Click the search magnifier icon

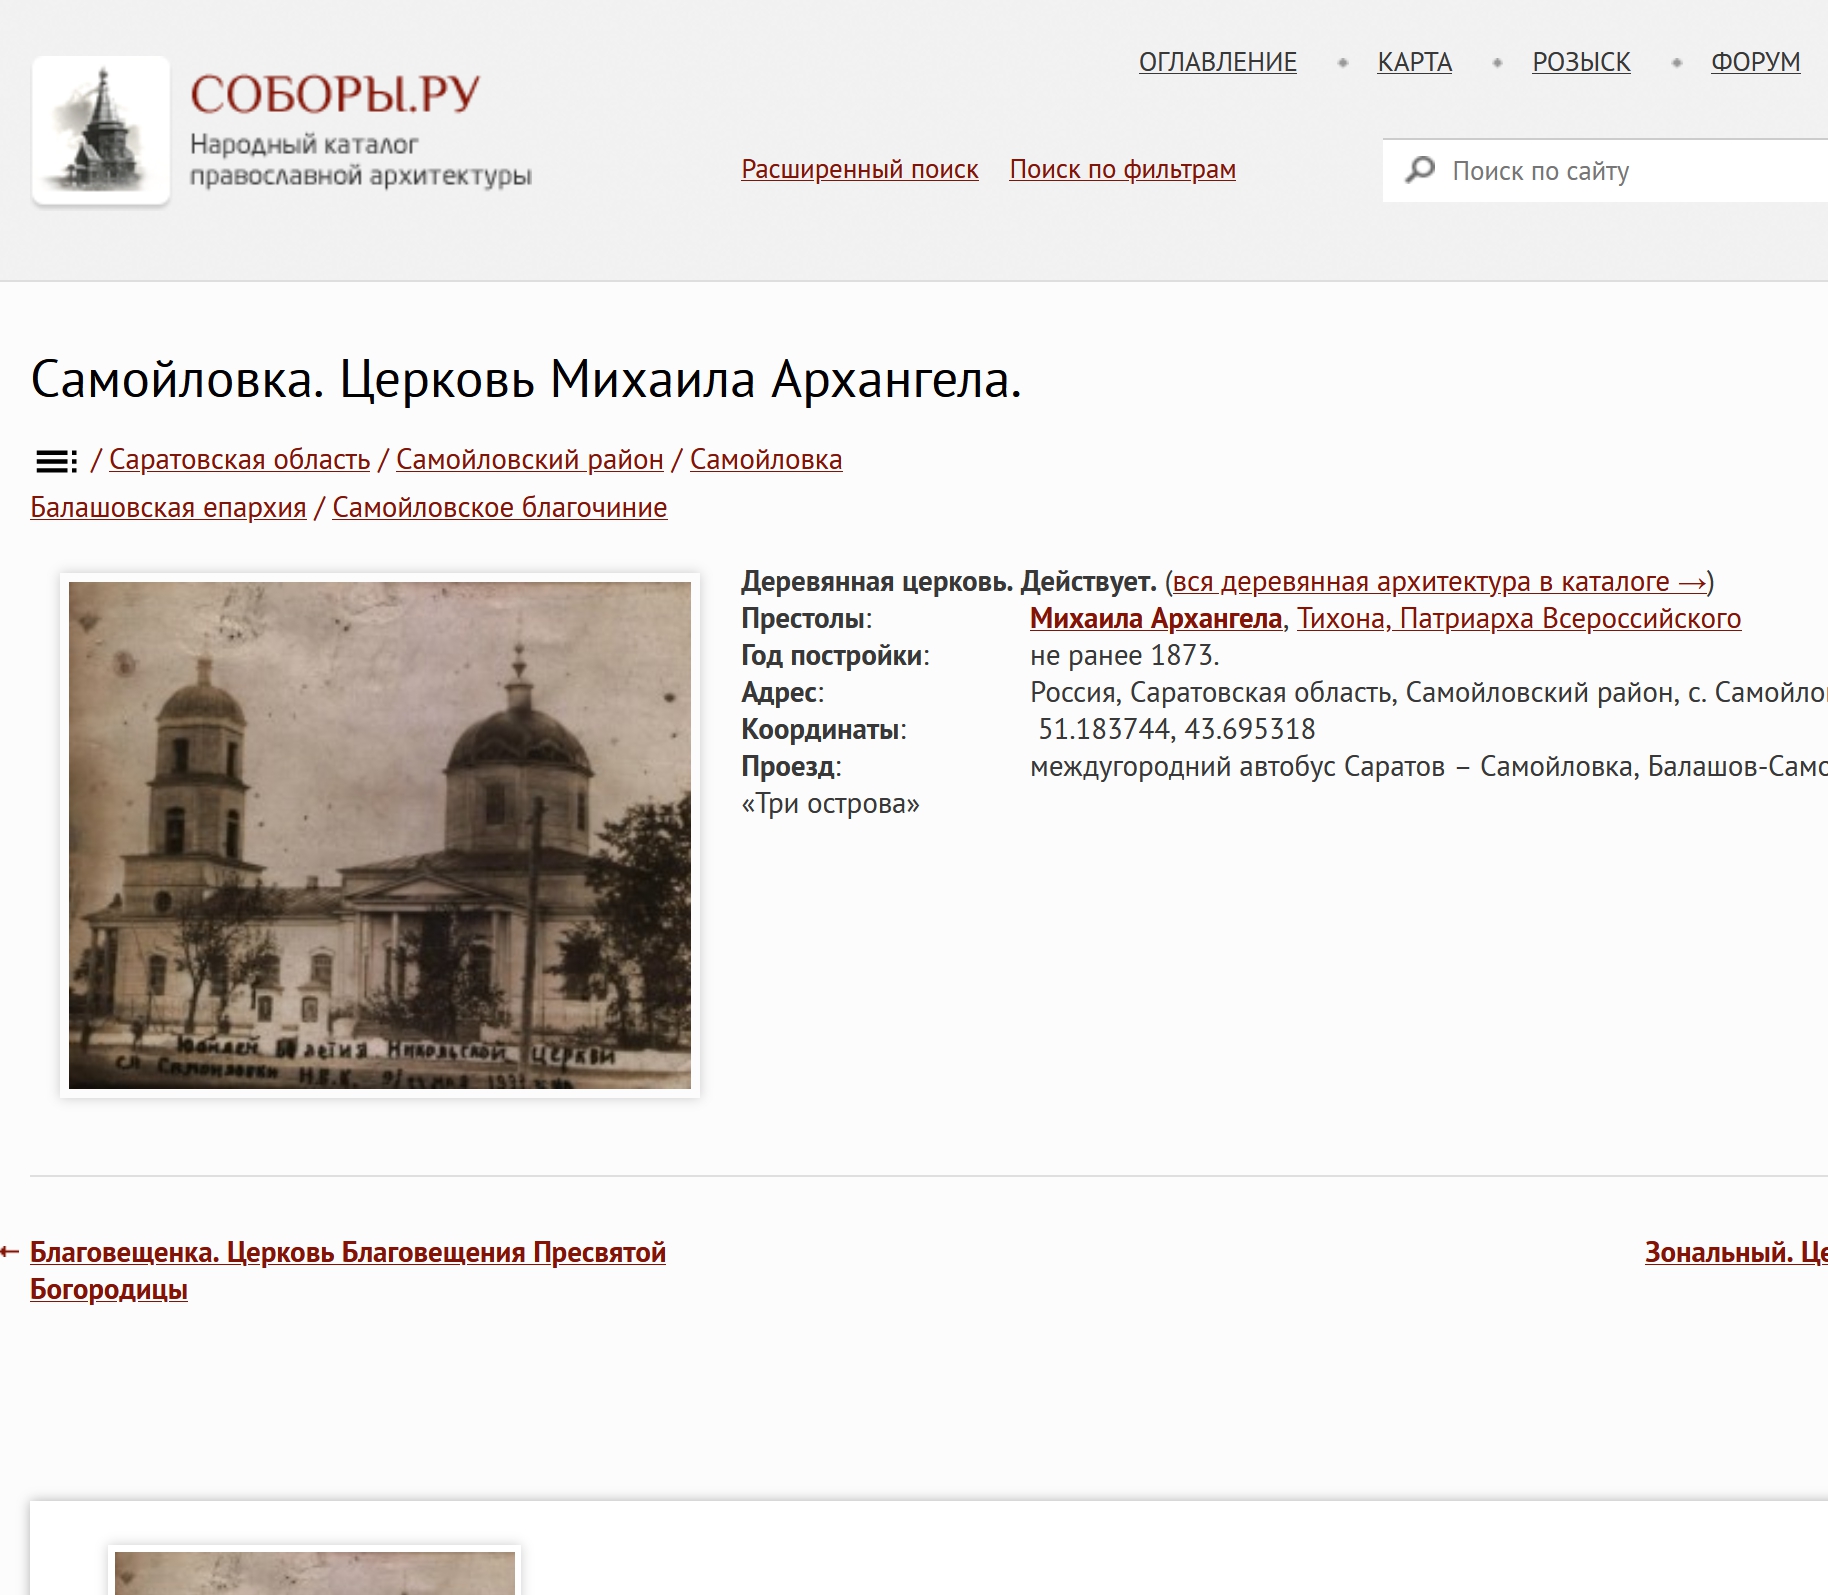point(1420,170)
